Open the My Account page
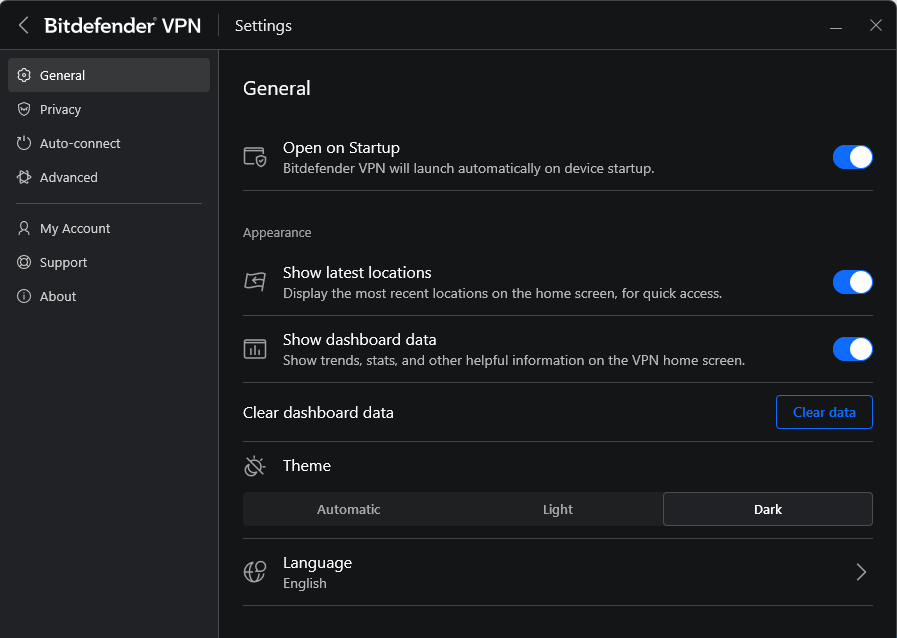This screenshot has height=638, width=897. [109, 228]
